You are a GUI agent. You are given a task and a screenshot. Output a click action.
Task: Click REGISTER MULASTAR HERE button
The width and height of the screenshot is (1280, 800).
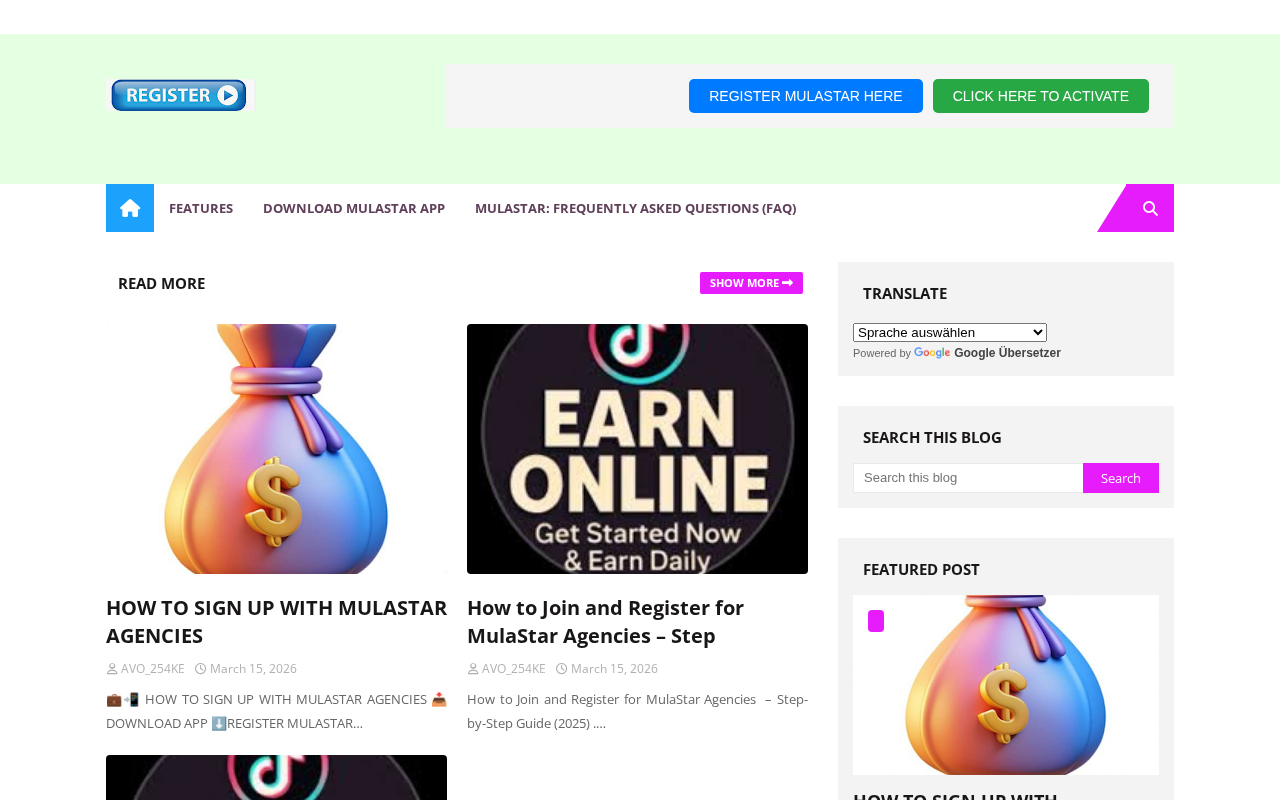pos(806,96)
